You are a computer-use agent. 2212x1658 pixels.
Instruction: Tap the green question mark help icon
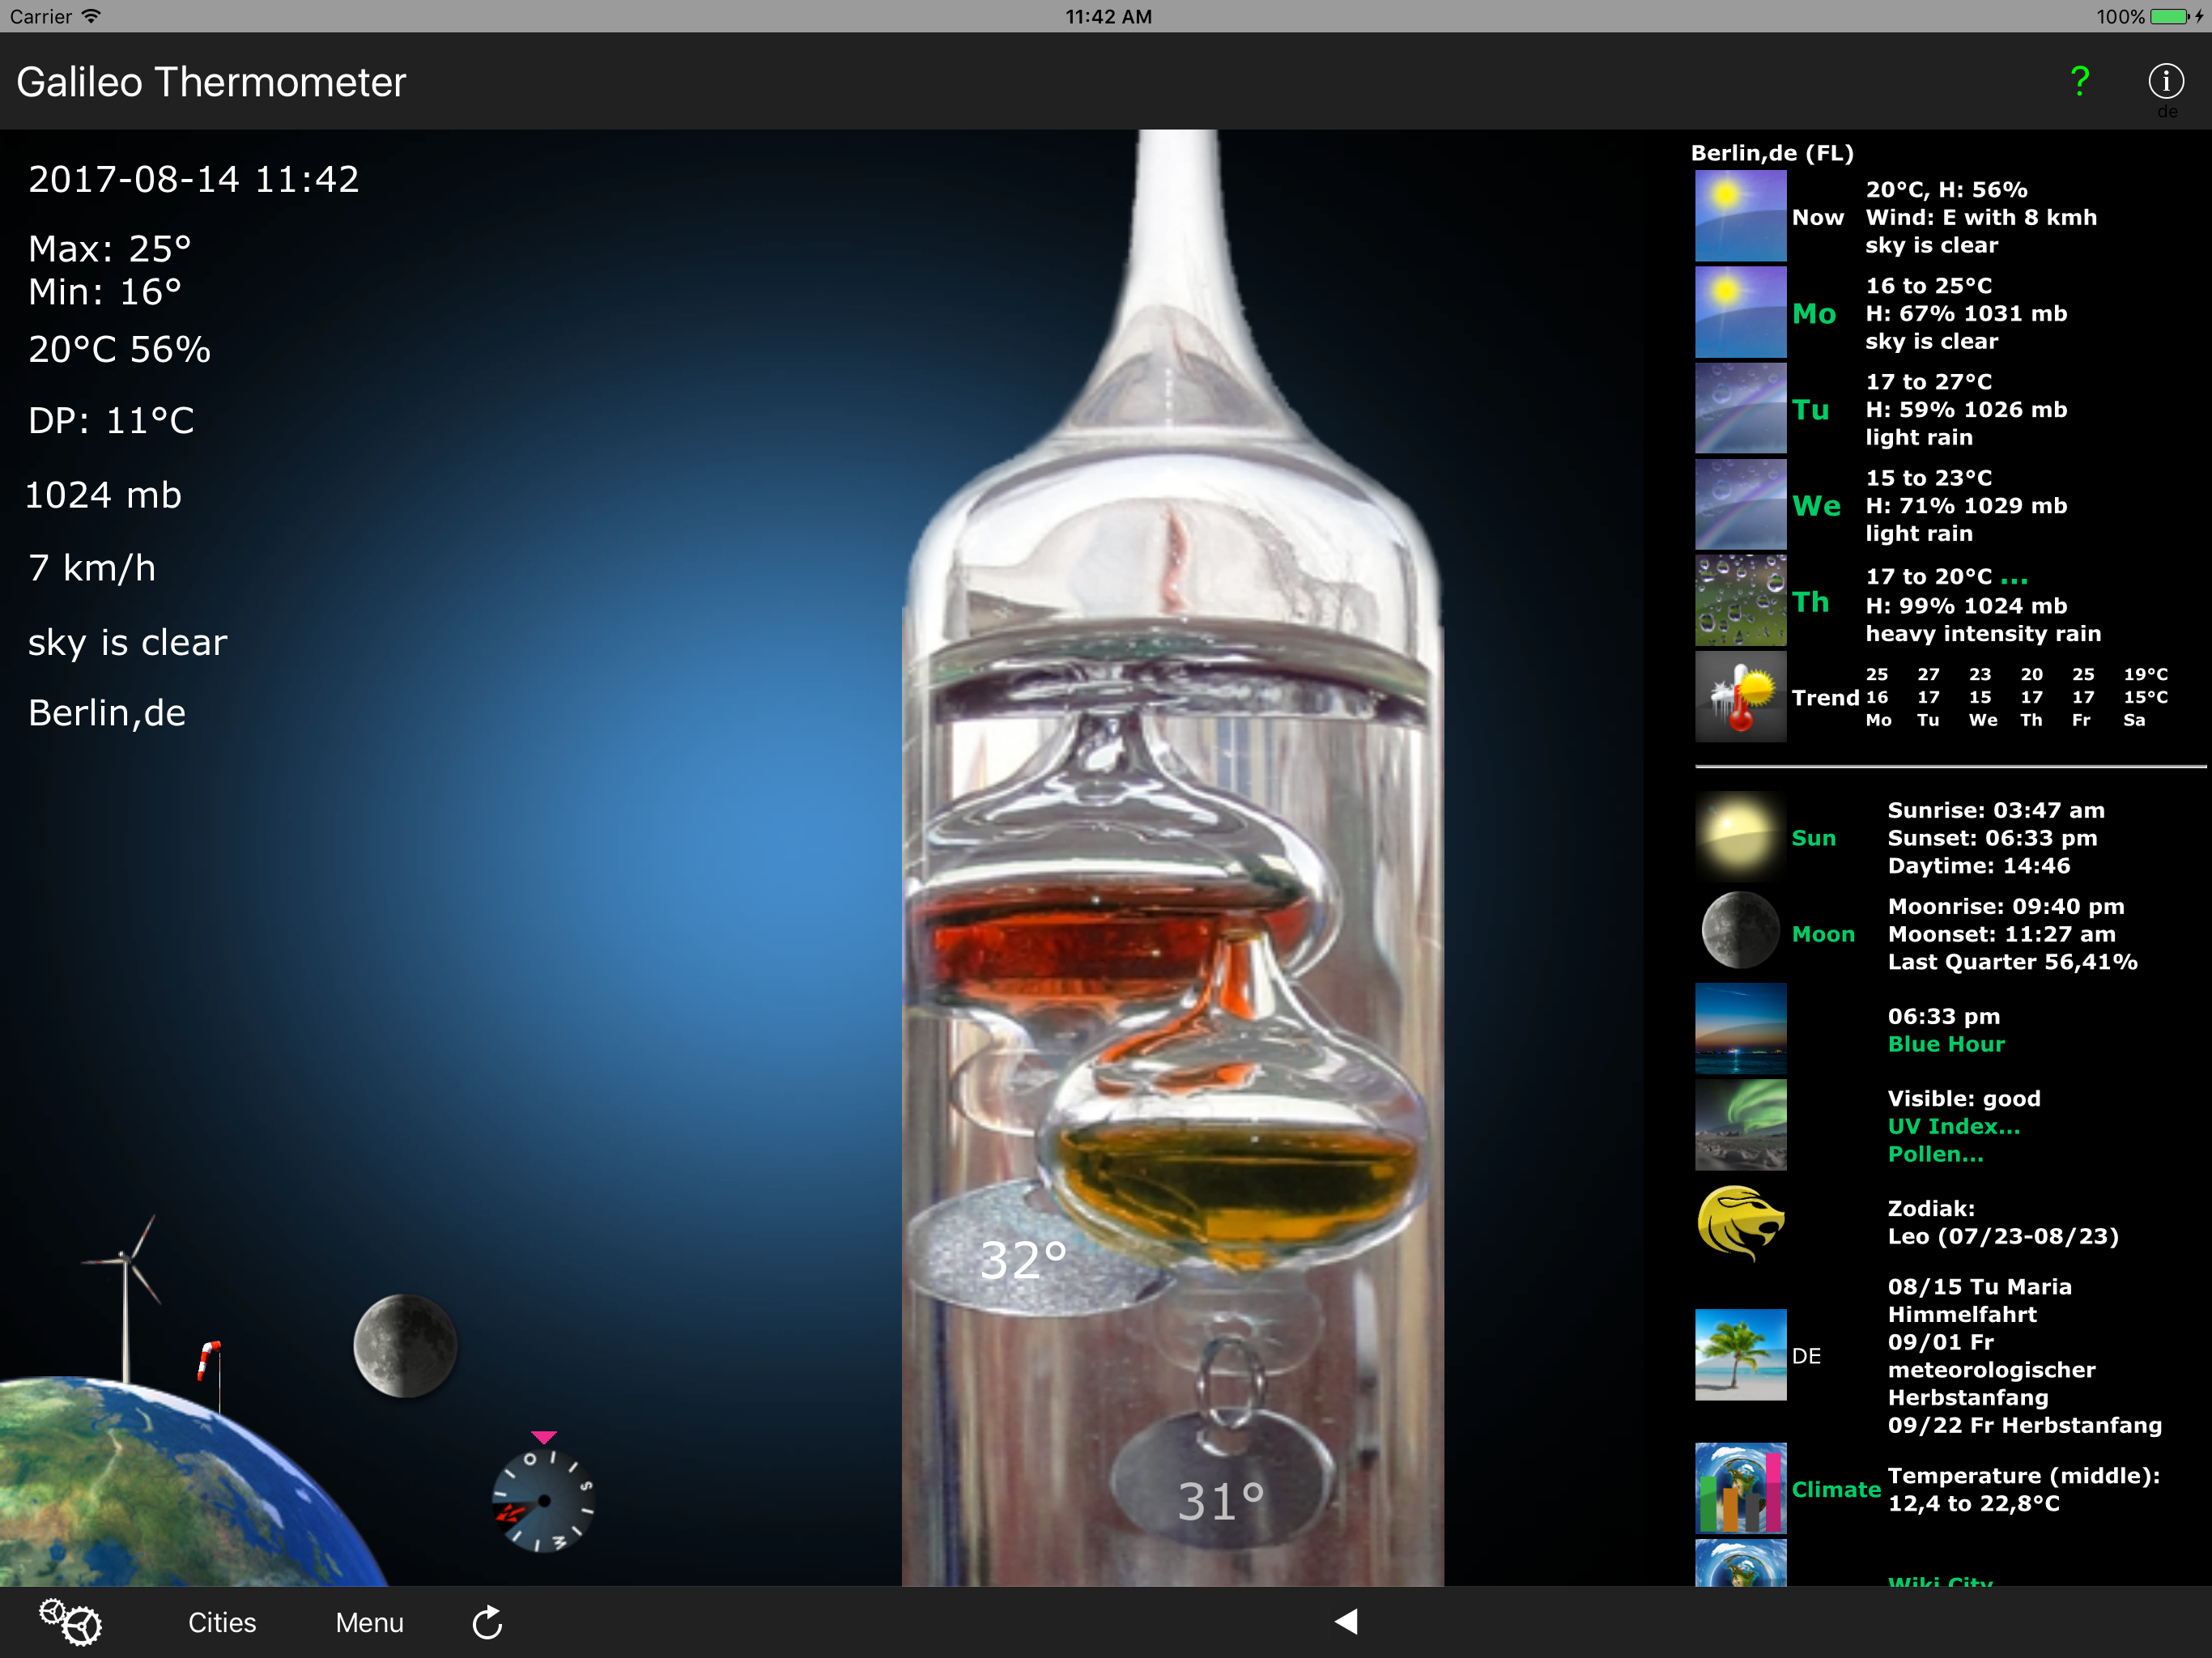tap(2079, 81)
